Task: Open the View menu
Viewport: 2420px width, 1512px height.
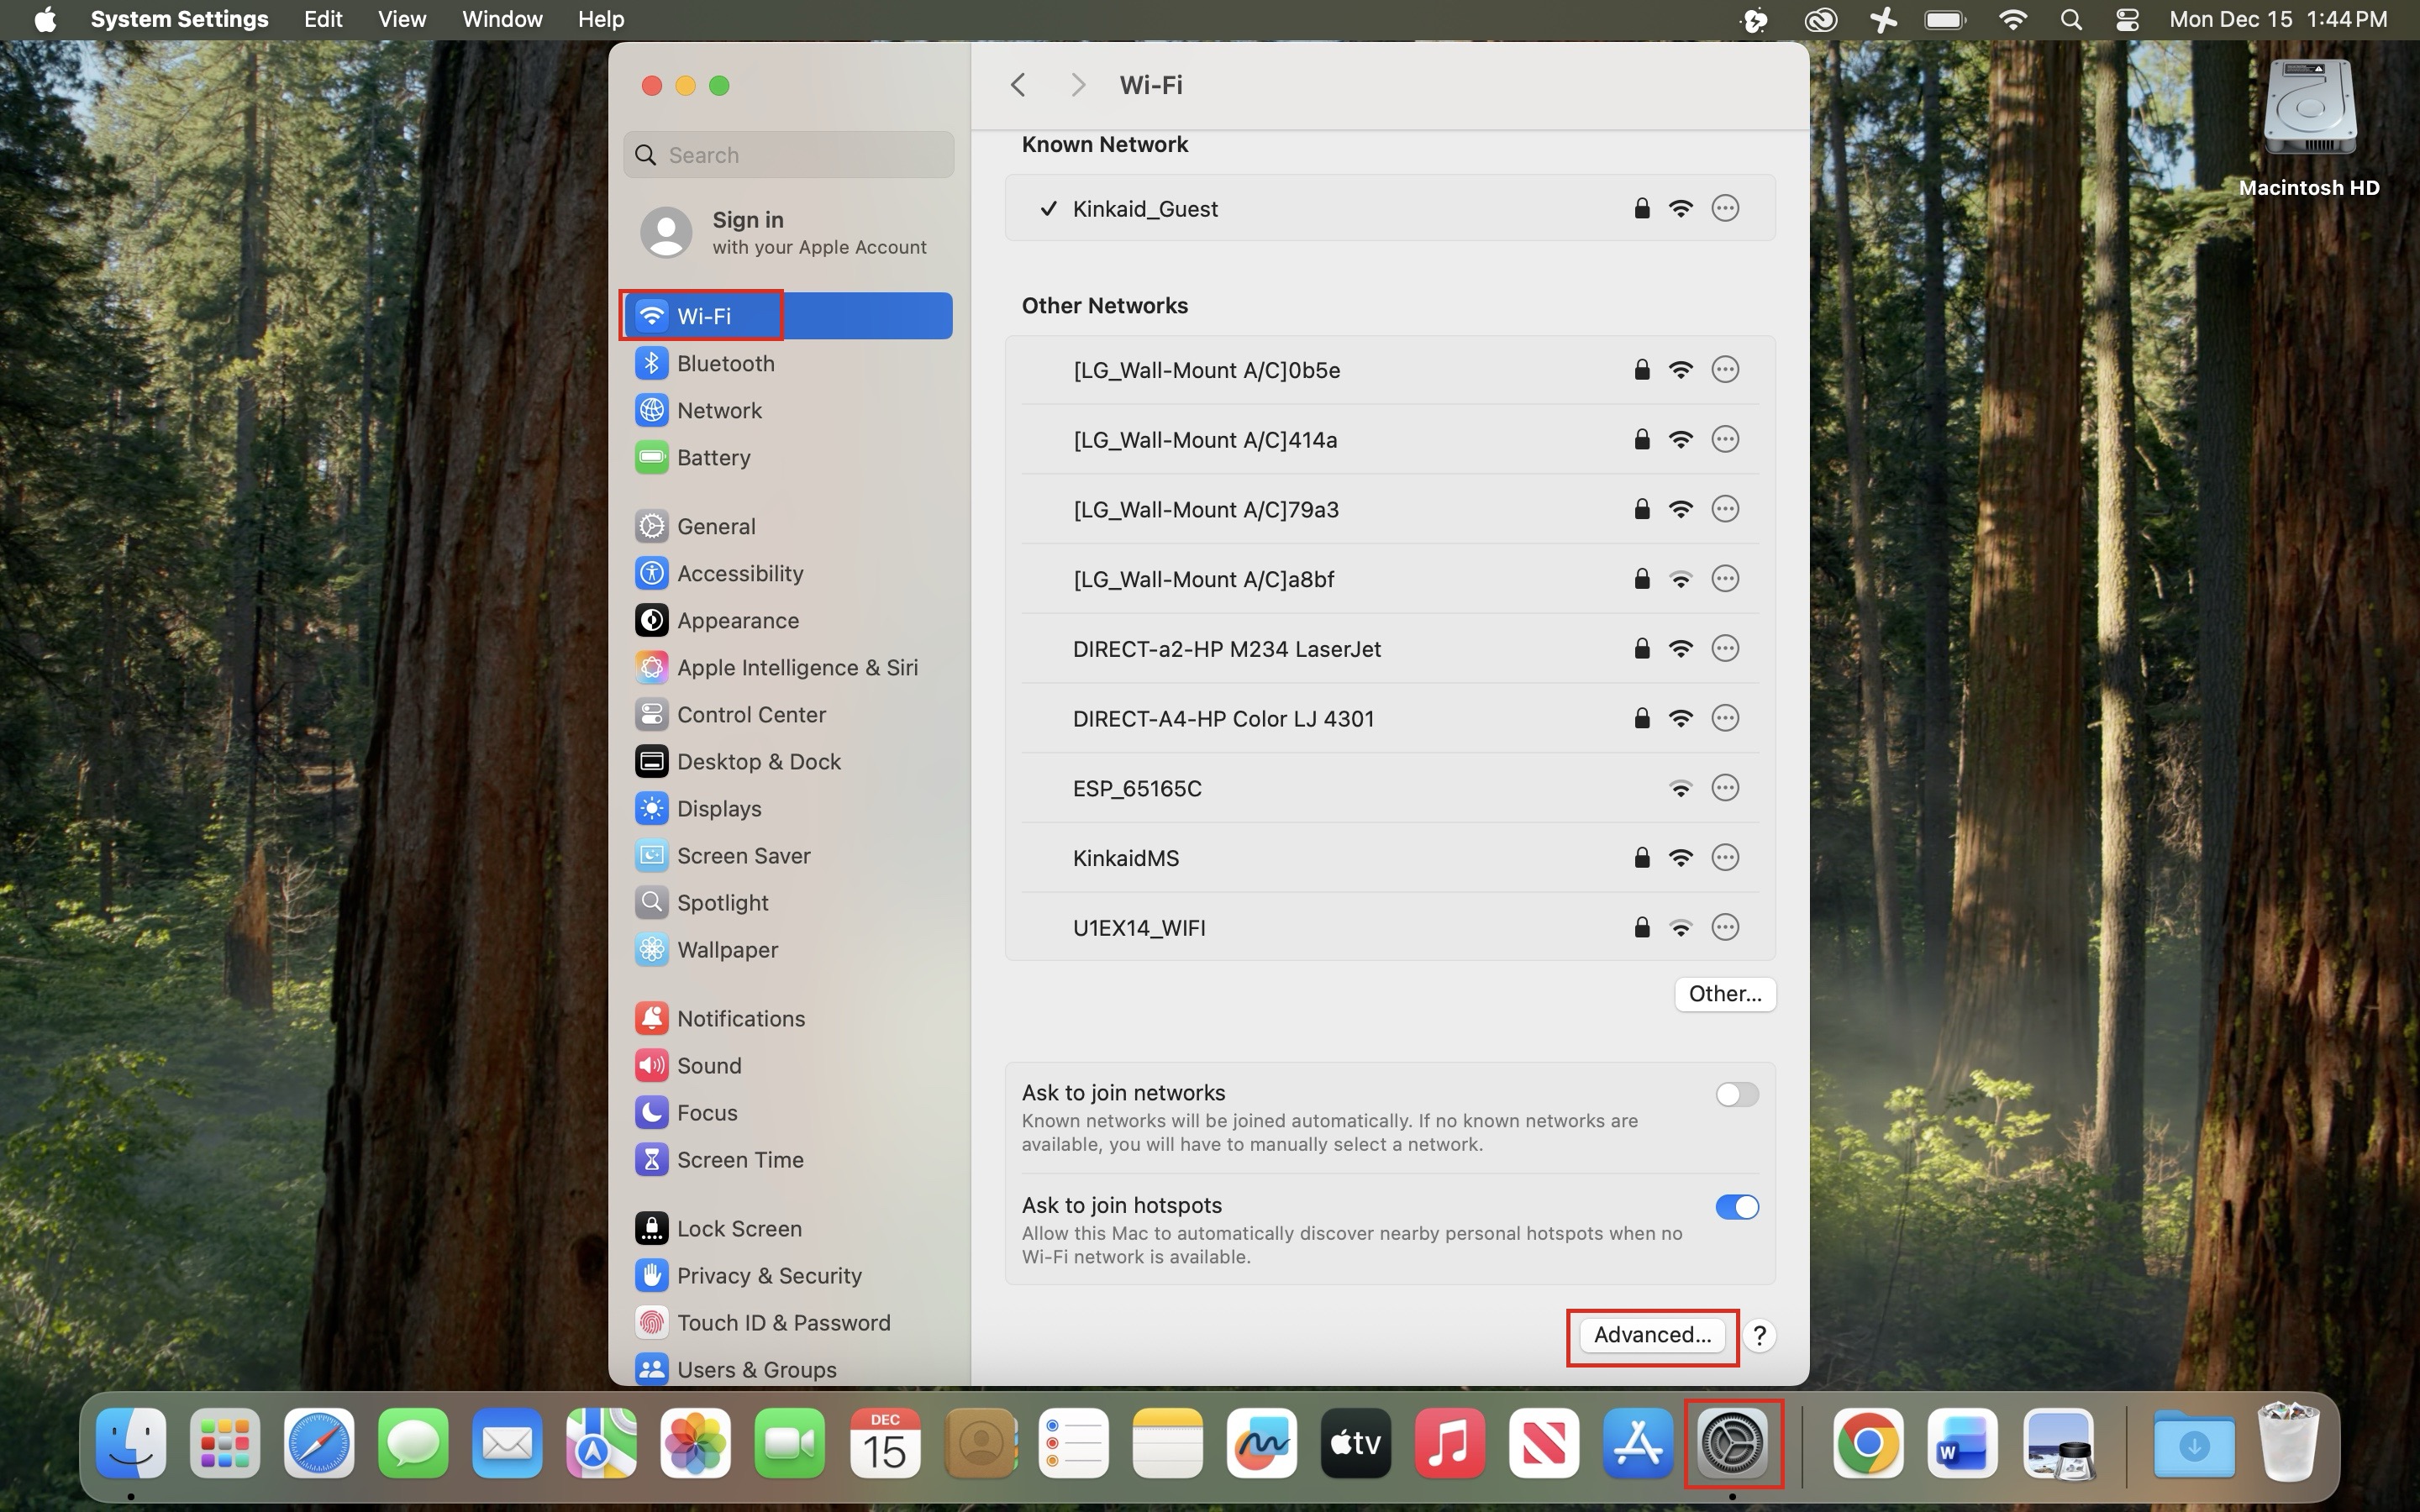Action: [402, 19]
